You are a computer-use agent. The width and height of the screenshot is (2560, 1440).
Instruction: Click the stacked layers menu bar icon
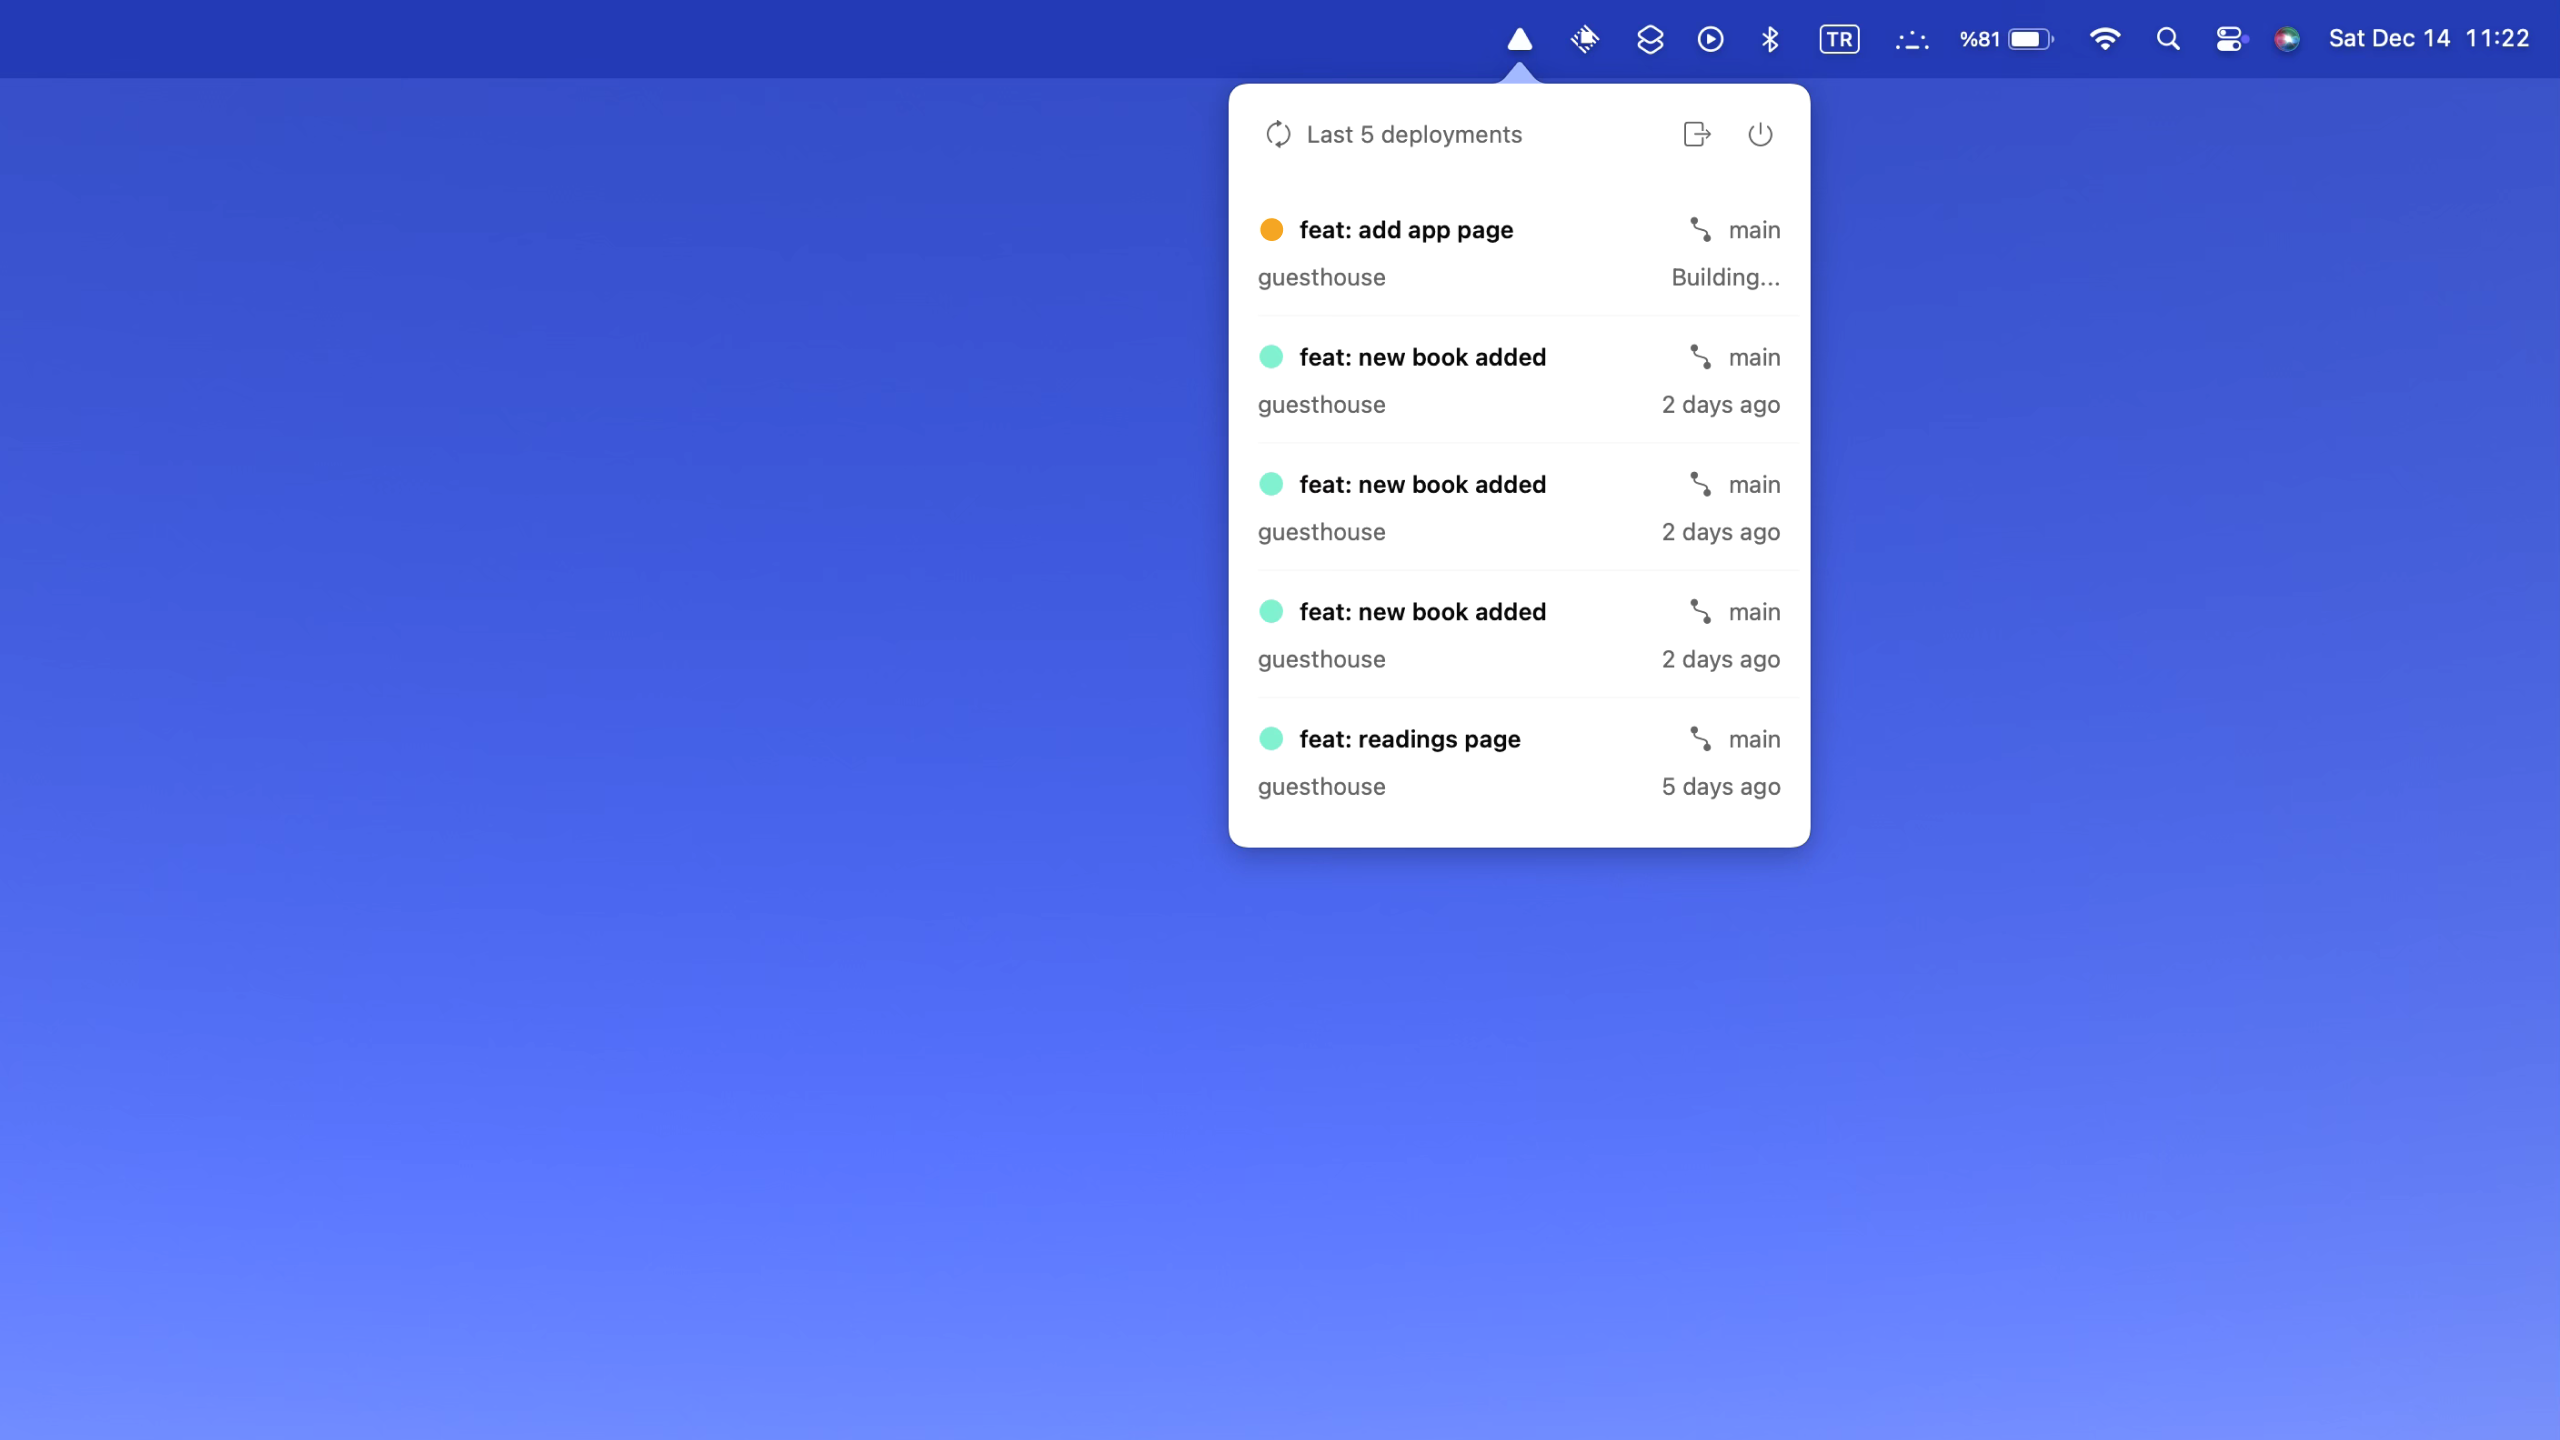[1649, 39]
